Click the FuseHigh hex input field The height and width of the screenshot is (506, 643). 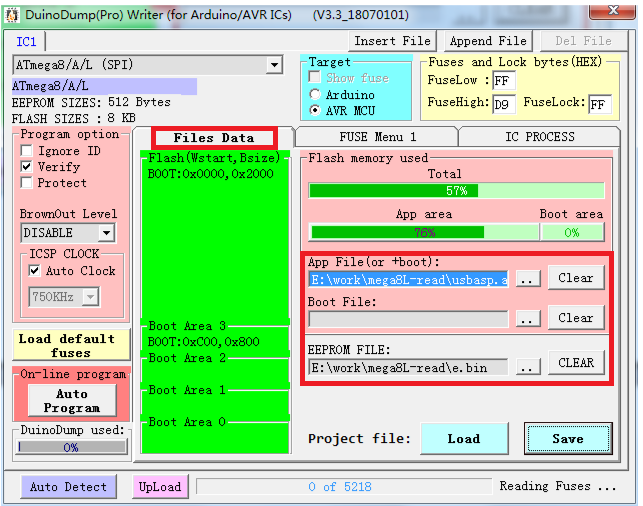(504, 104)
